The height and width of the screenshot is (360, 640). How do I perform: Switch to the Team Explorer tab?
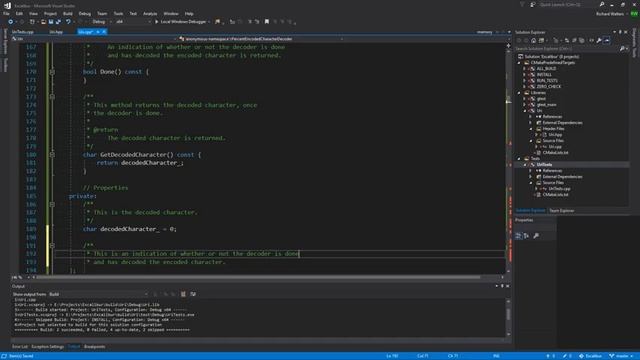[x=562, y=211]
